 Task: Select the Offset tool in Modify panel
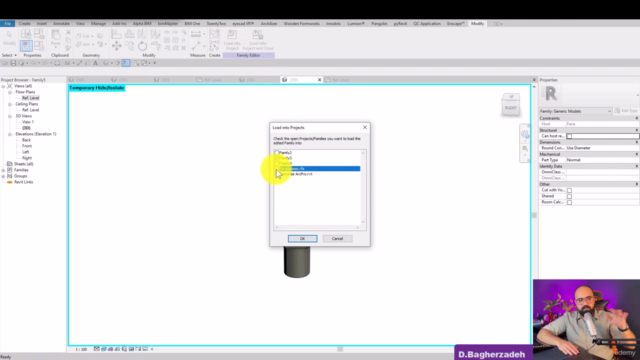point(129,34)
